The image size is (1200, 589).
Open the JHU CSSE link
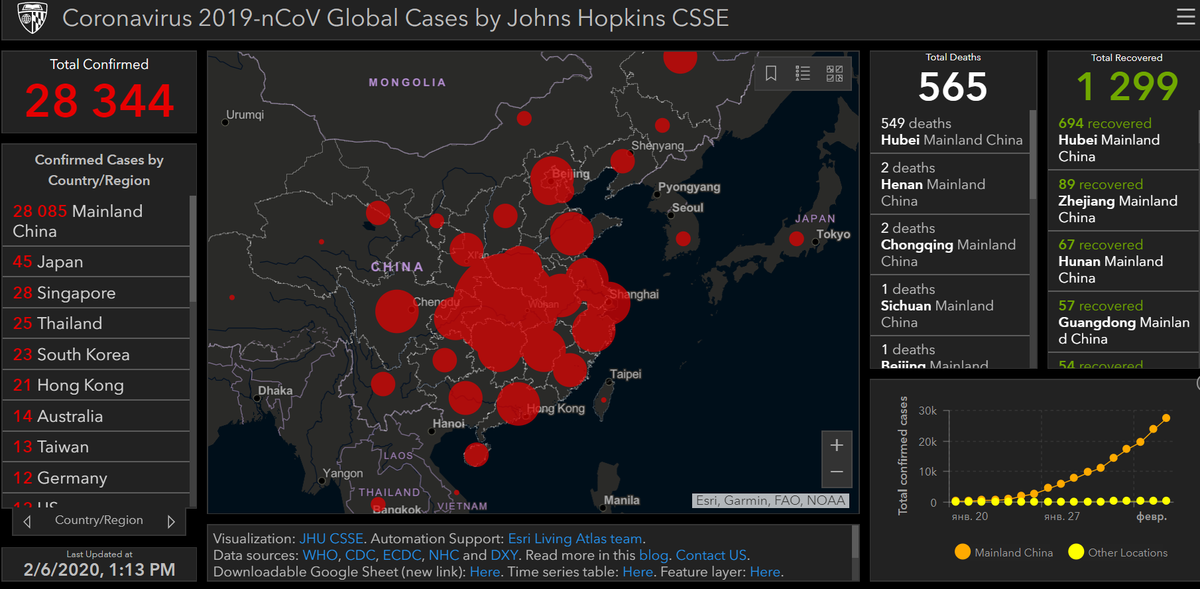coord(330,538)
